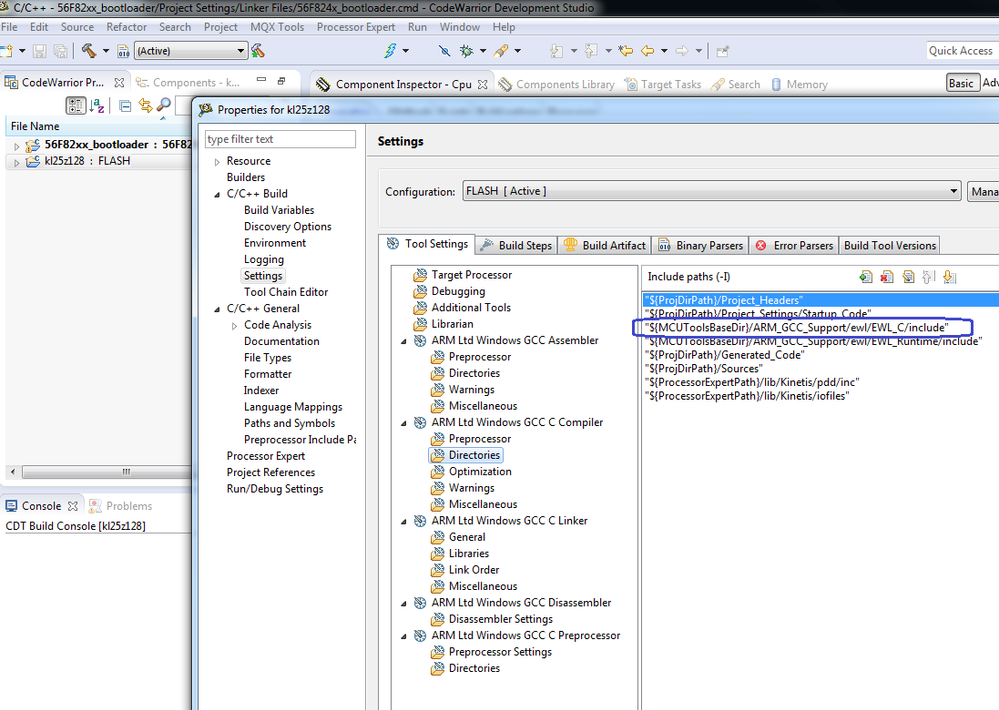
Task: Click the magnifier search icon in the project panel
Action: pos(164,106)
